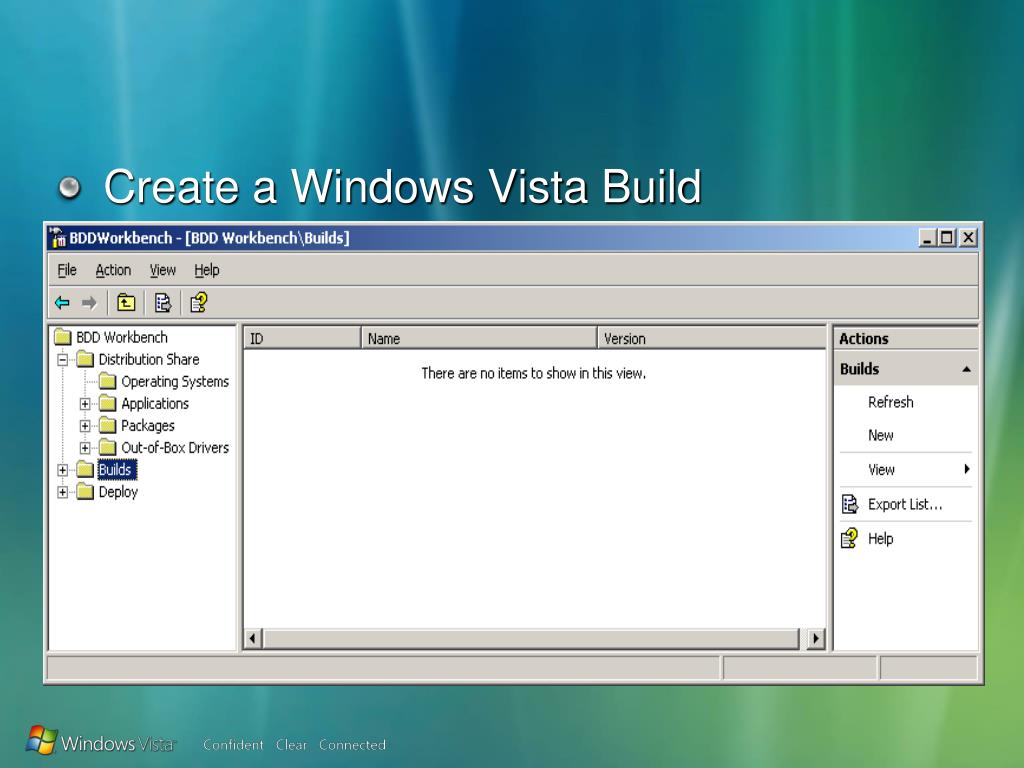The width and height of the screenshot is (1024, 768).
Task: Click the Builds folder icon
Action: point(85,470)
